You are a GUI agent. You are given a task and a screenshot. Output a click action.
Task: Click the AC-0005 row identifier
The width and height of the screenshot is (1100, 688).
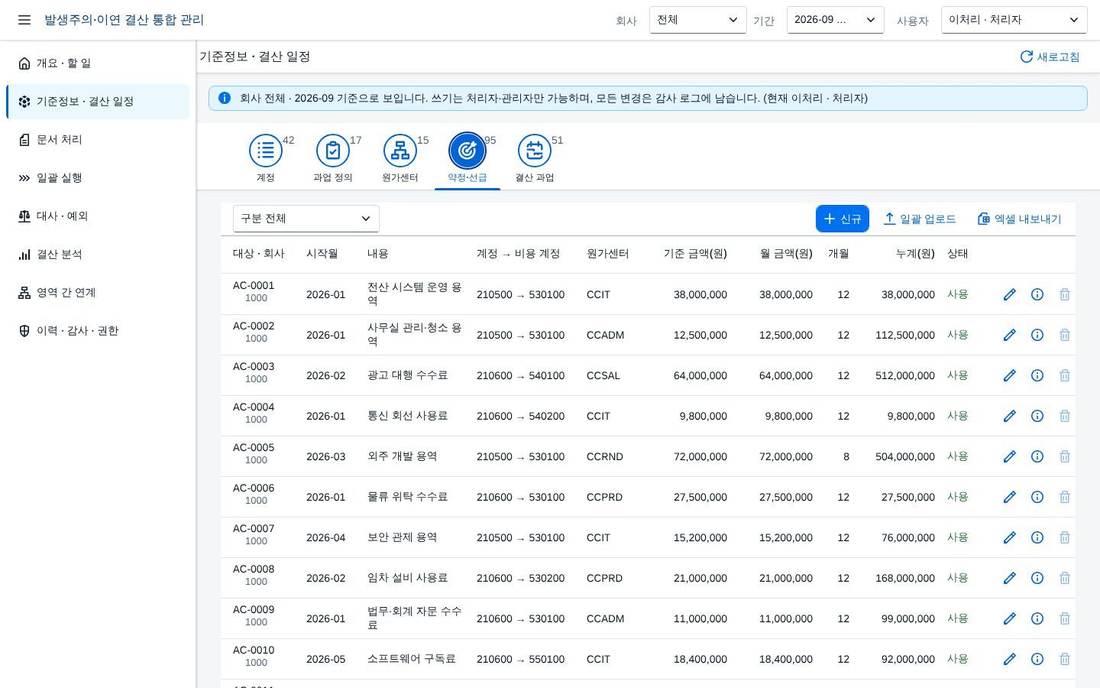pos(253,447)
